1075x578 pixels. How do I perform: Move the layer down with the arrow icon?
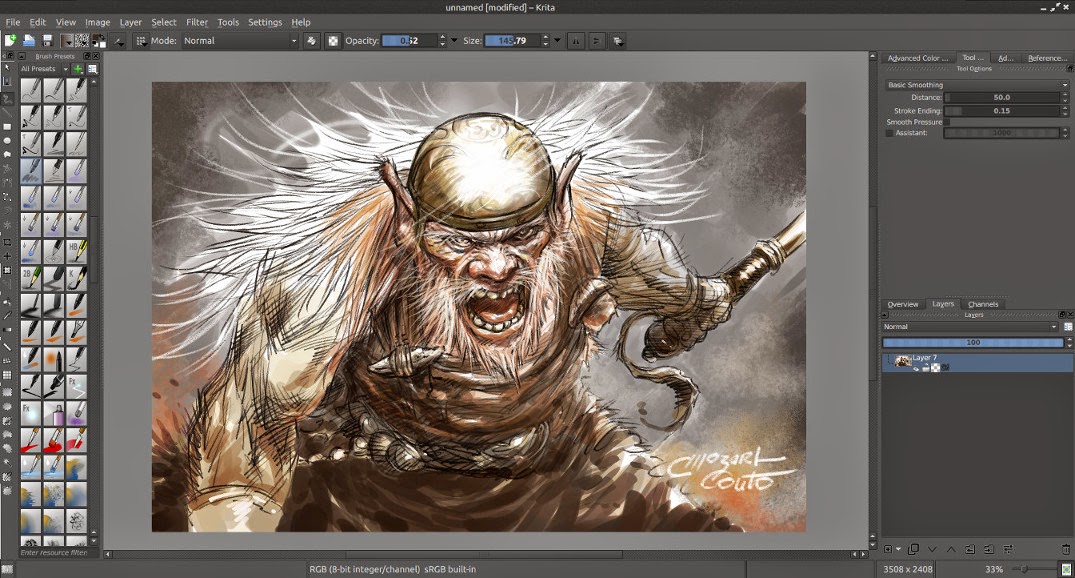(x=932, y=549)
